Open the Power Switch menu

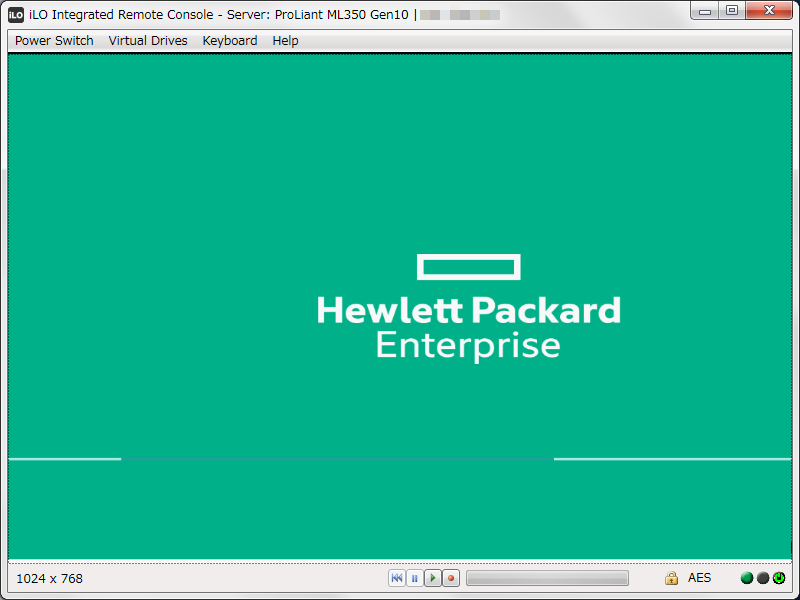tap(54, 41)
